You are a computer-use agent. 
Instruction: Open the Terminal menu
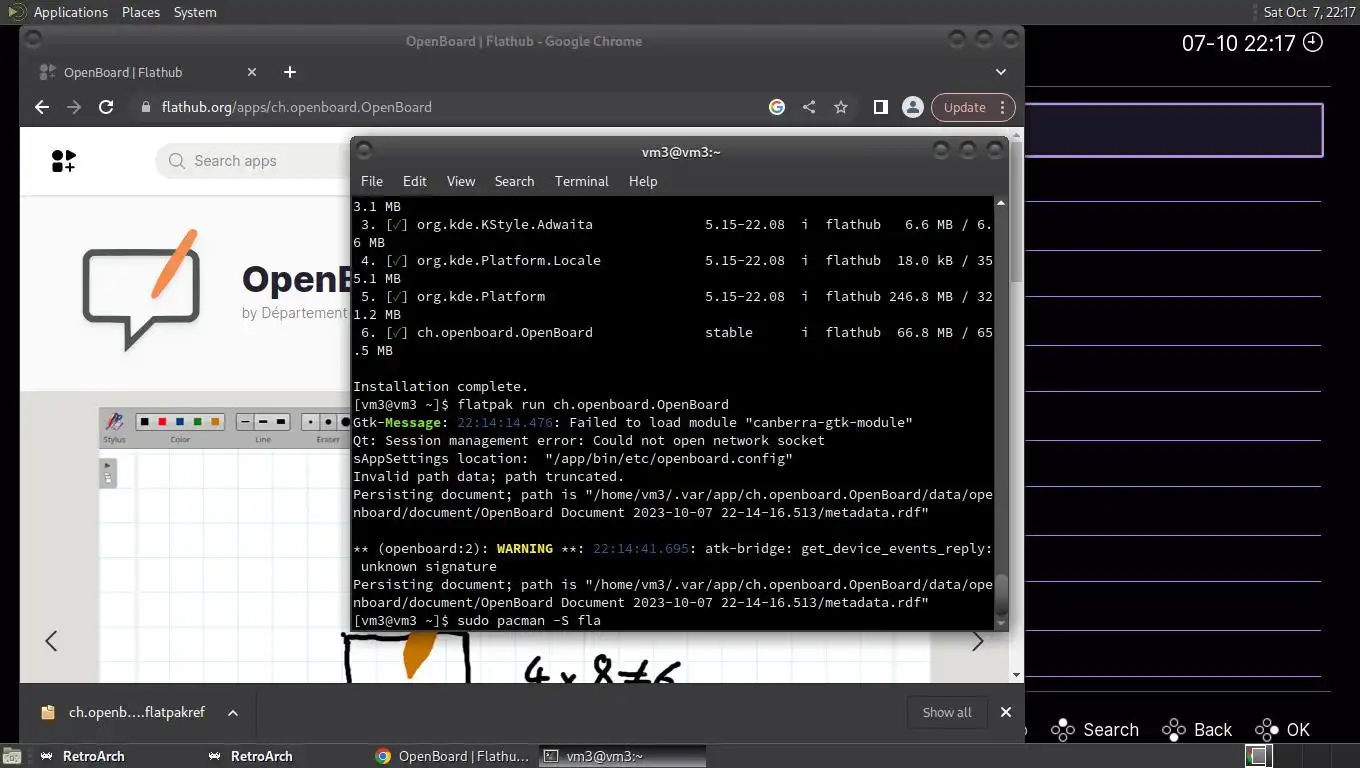[582, 181]
